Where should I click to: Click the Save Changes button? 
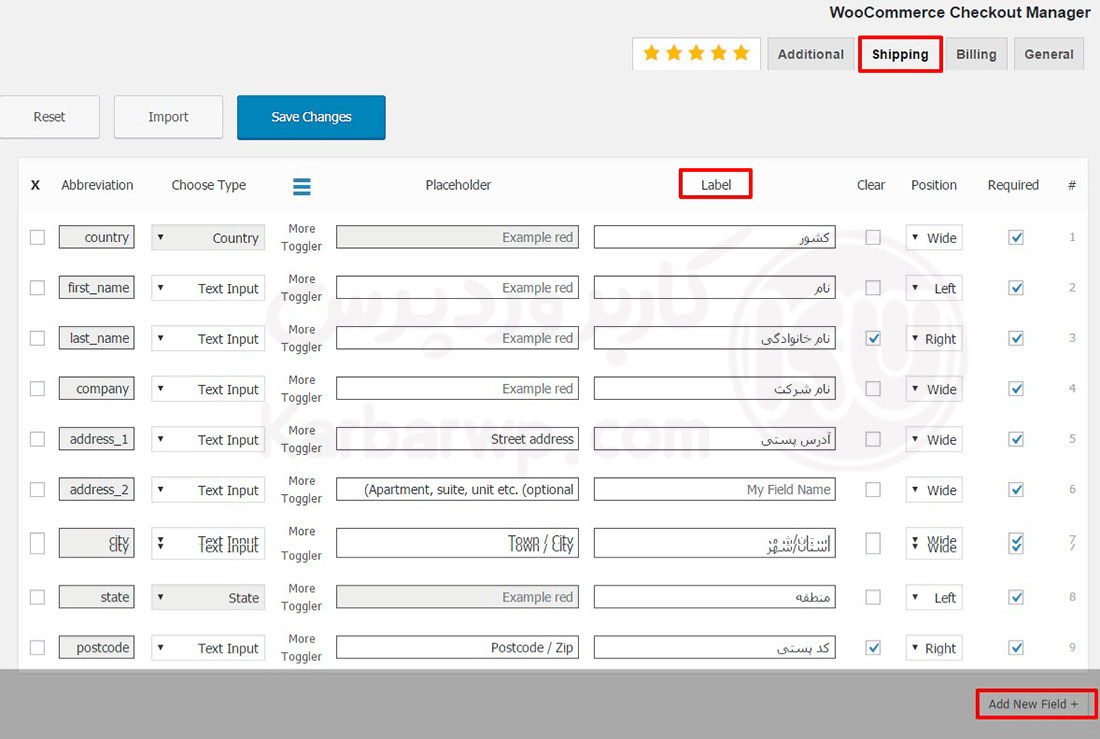(311, 117)
